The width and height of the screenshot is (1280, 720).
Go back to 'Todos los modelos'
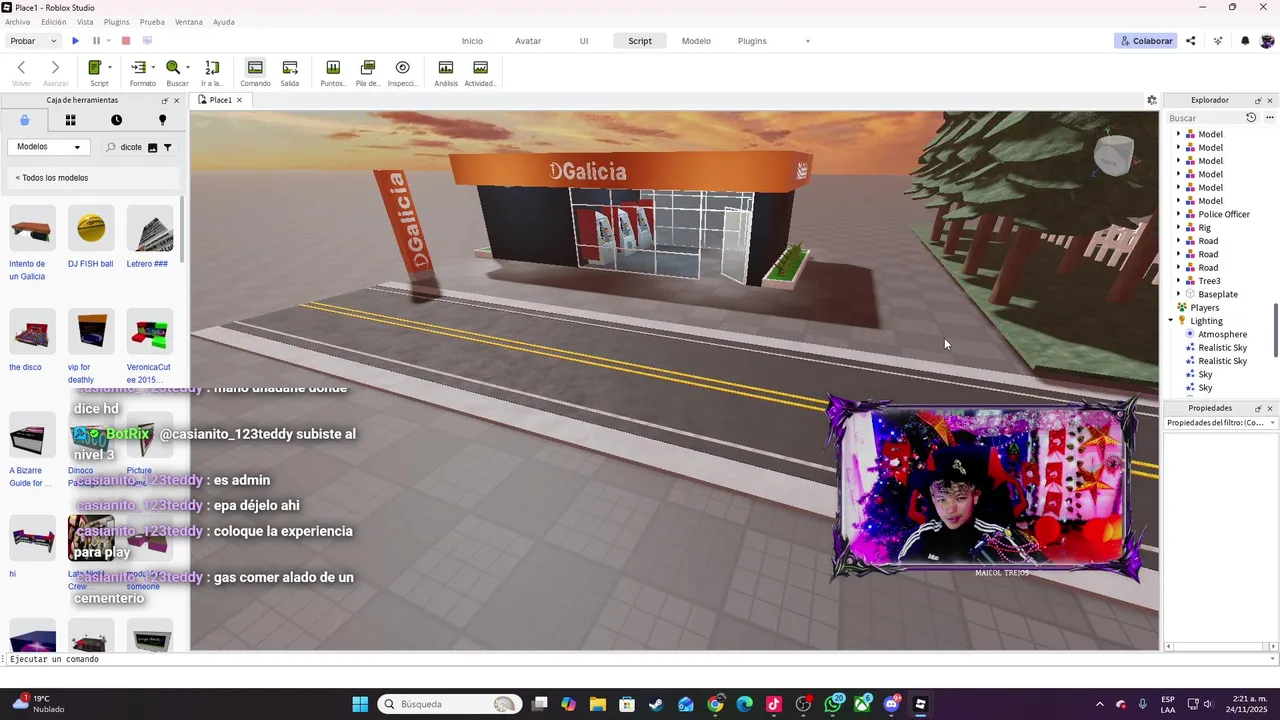[x=52, y=178]
